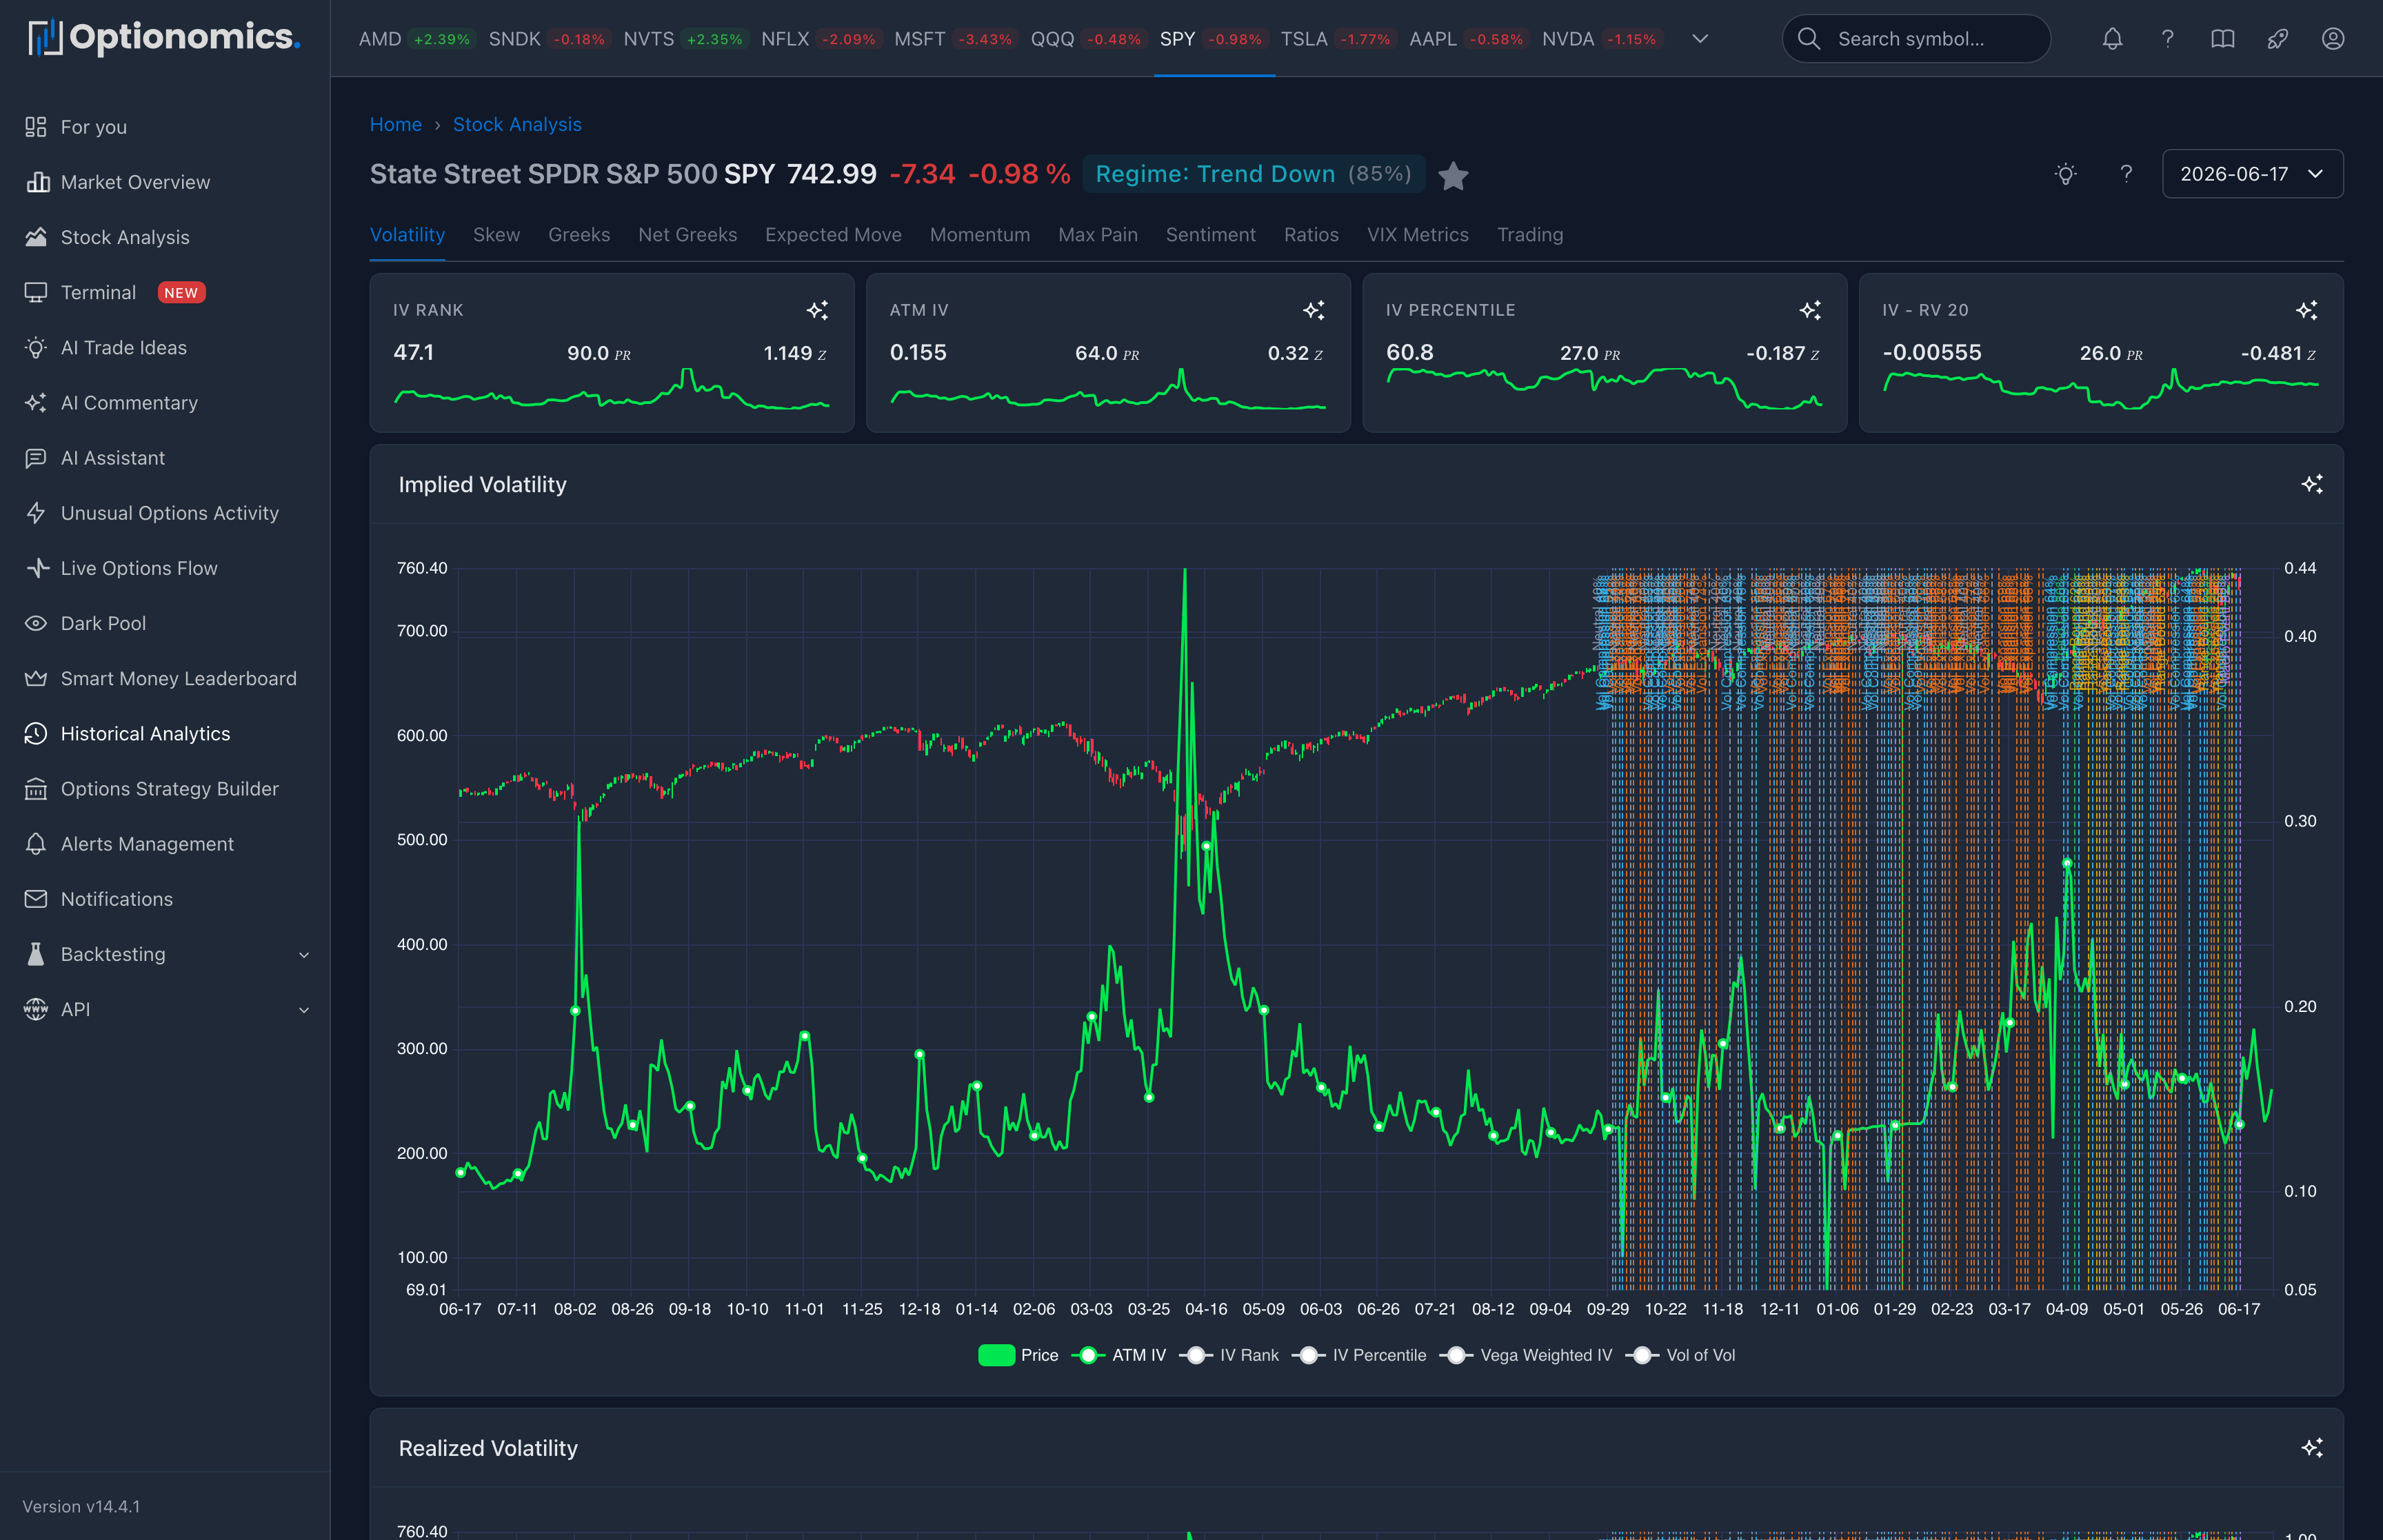Click the help icon beside date selector

(2126, 174)
